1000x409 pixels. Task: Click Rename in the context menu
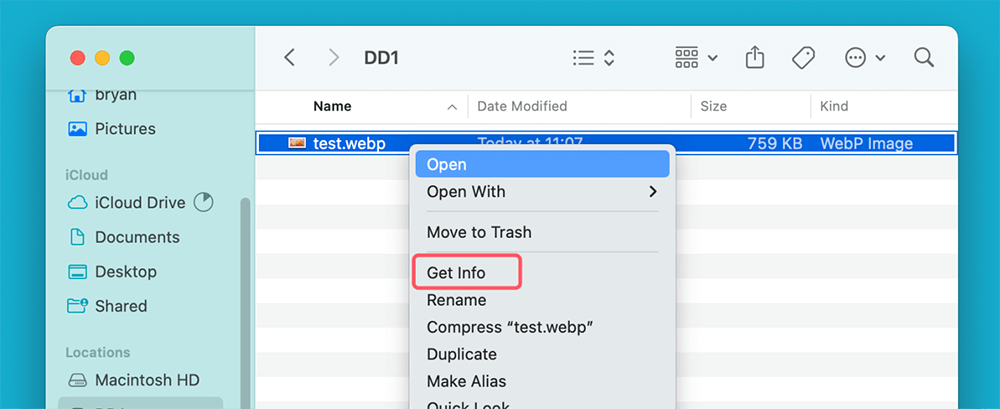(456, 300)
